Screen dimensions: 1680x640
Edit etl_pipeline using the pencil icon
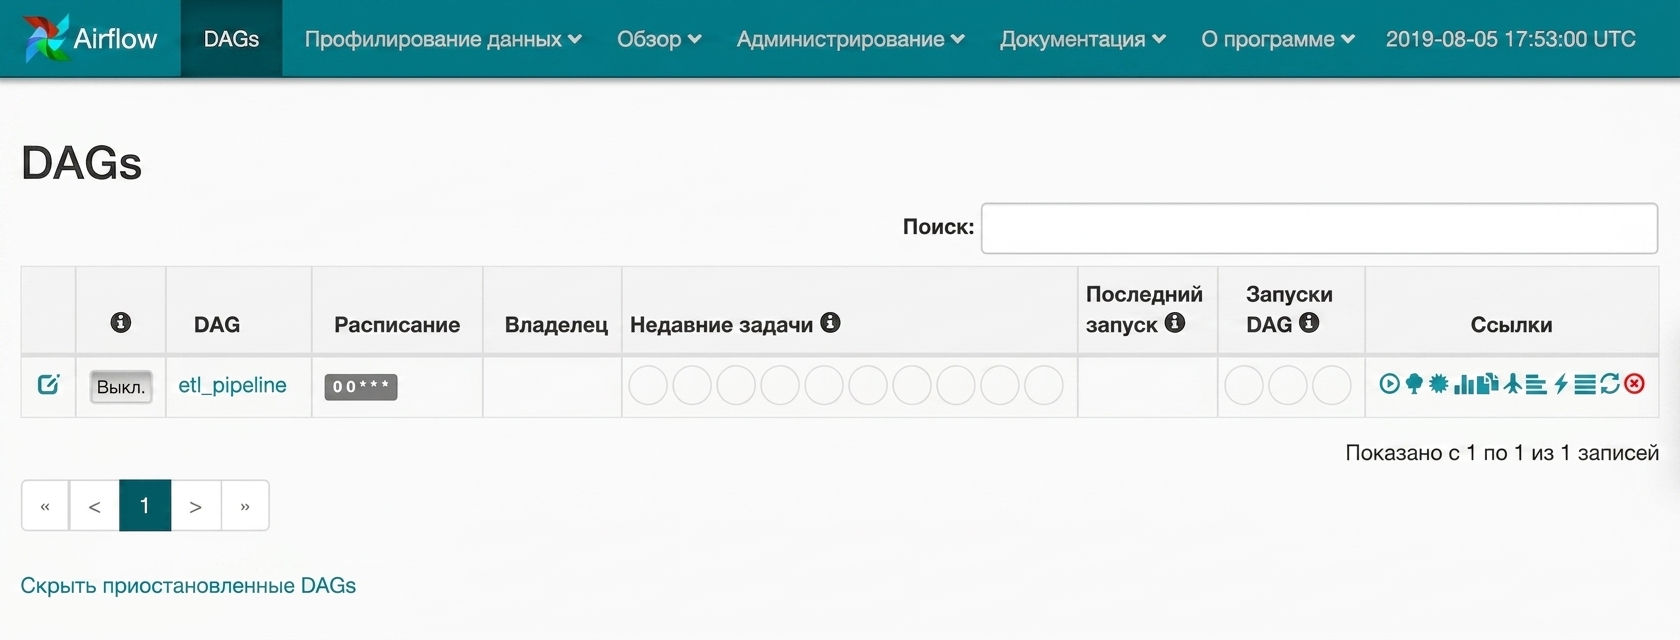48,384
